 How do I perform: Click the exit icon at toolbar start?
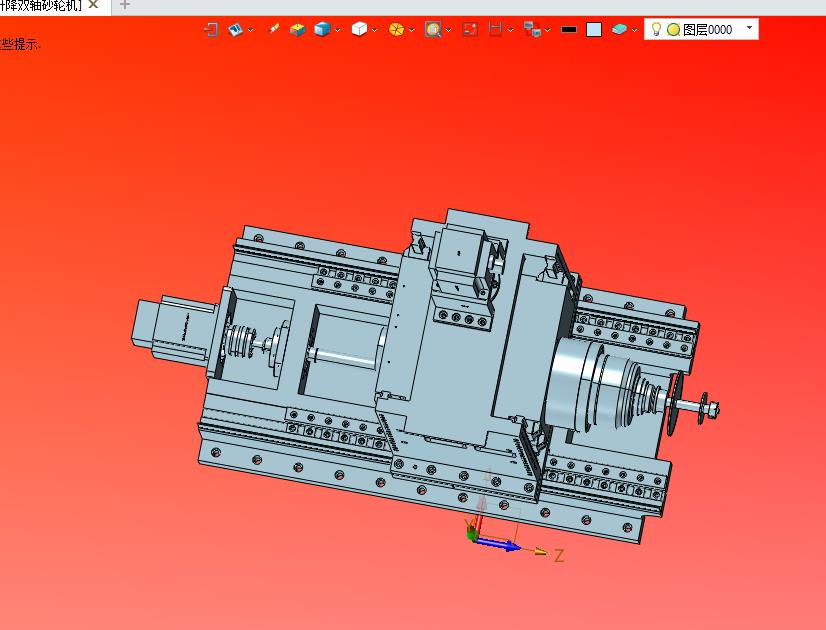point(211,29)
